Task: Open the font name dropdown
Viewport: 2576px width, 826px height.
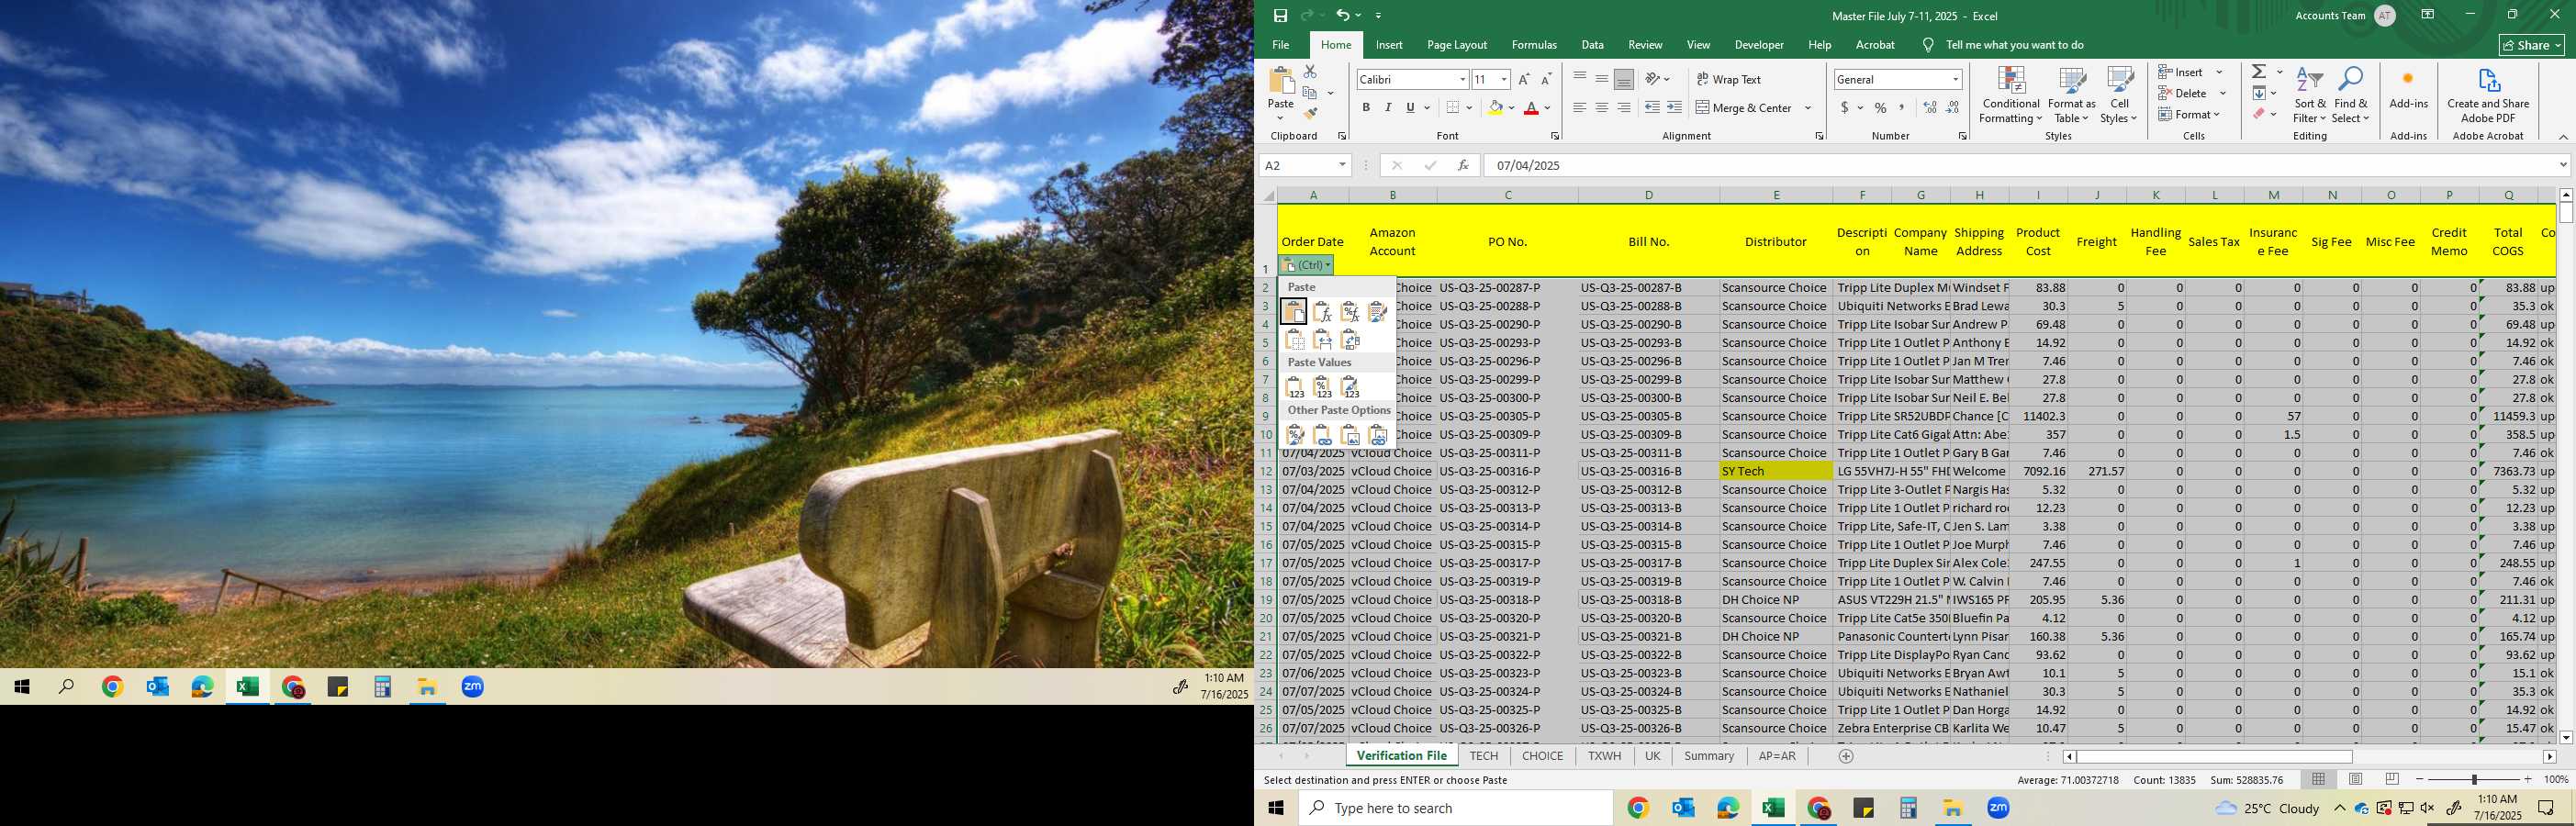Action: [1462, 79]
